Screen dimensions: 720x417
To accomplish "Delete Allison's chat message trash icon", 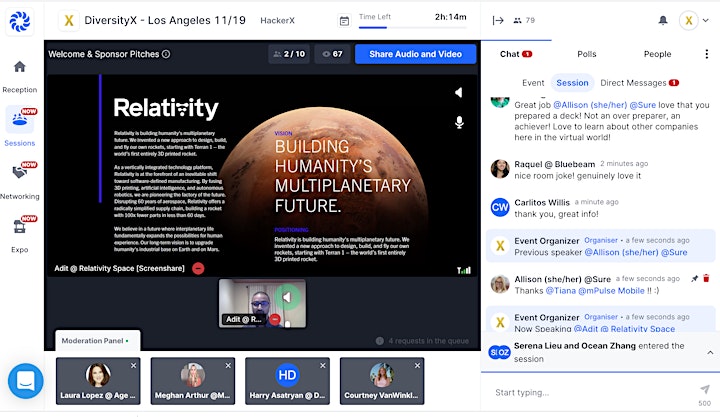I will coord(706,278).
